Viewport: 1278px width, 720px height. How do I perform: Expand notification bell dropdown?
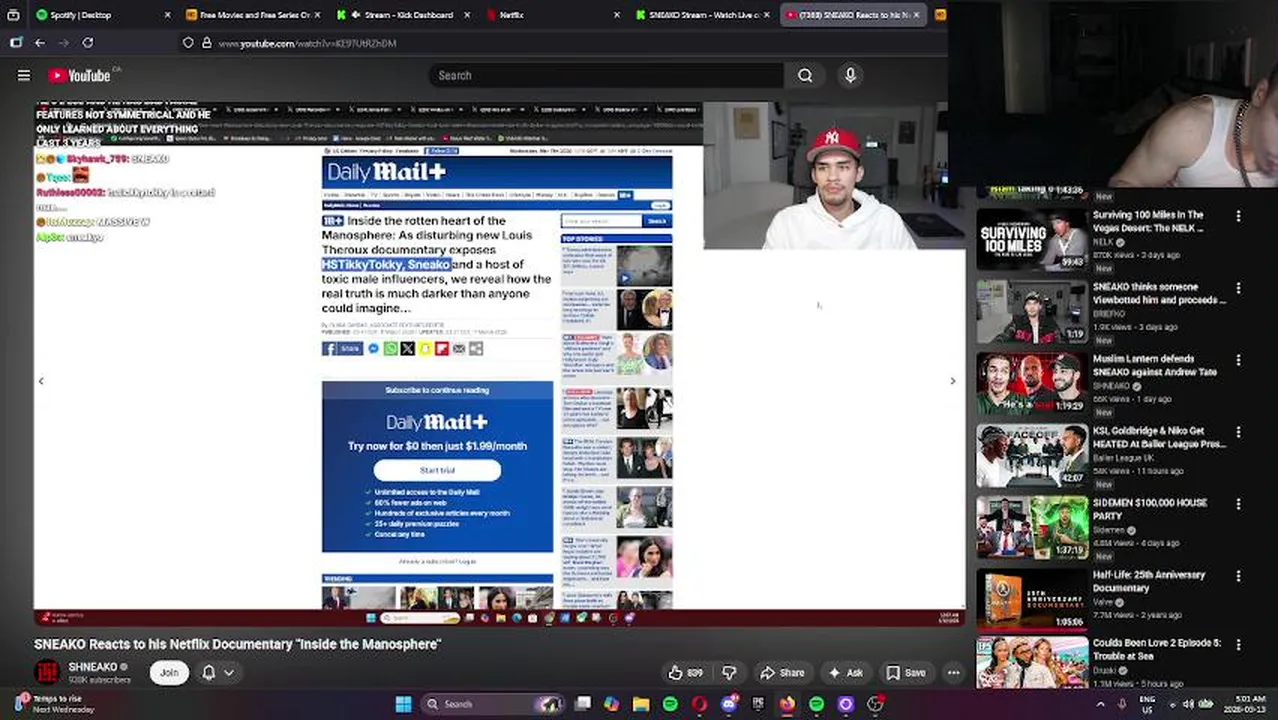(218, 672)
